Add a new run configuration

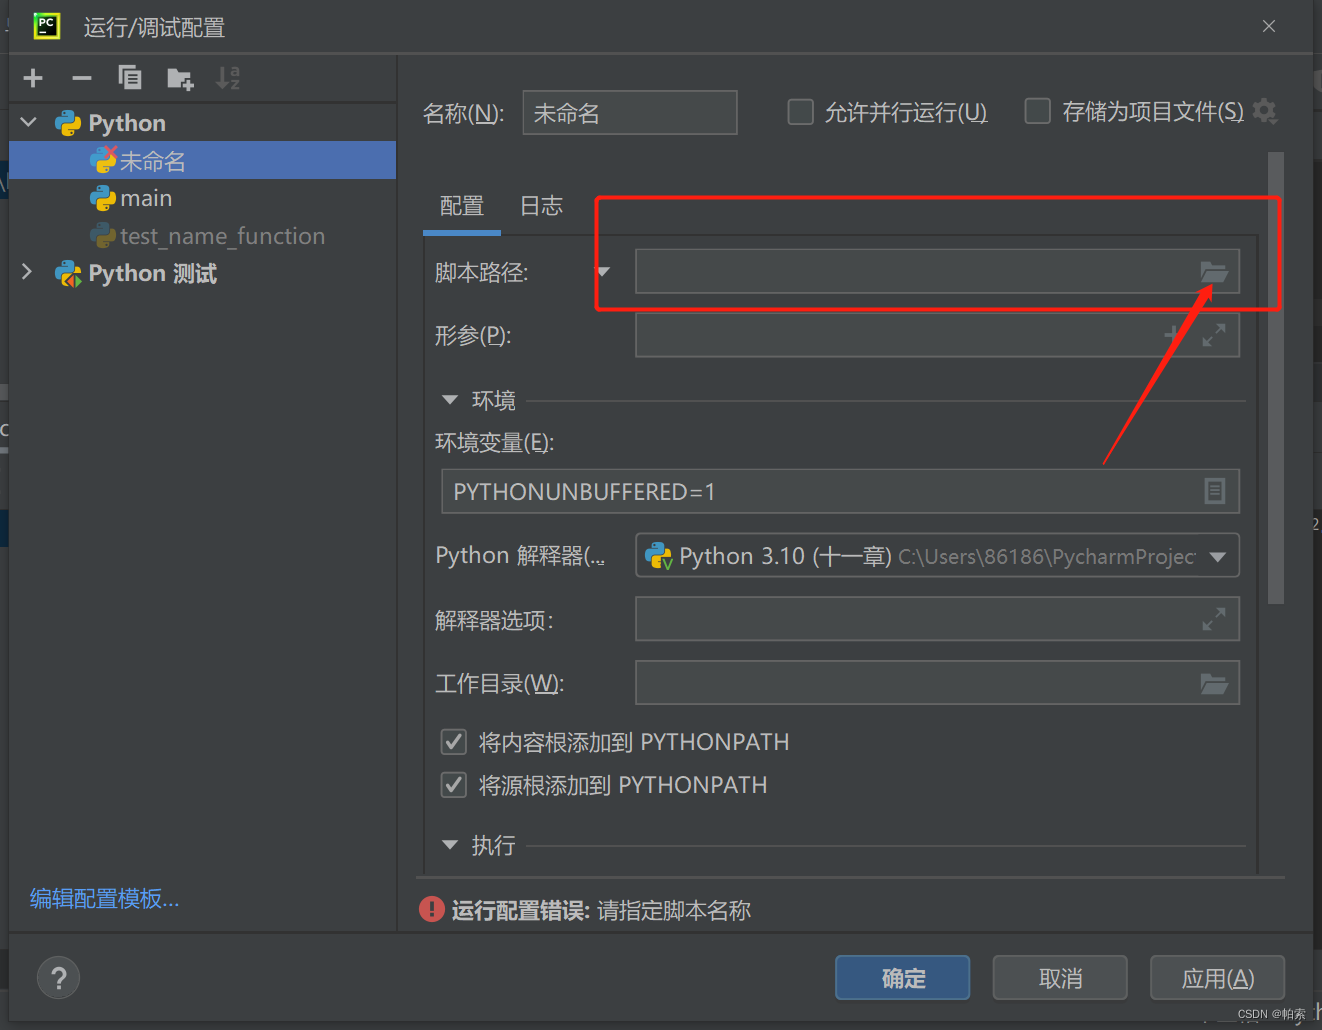[x=32, y=77]
